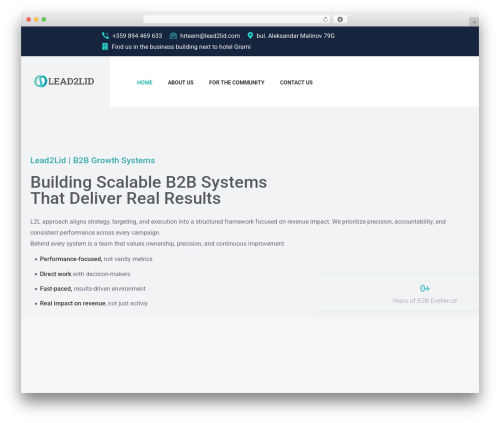Image resolution: width=500 pixels, height=423 pixels.
Task: Click the bul. Aleksandar Malinov address
Action: (x=295, y=36)
